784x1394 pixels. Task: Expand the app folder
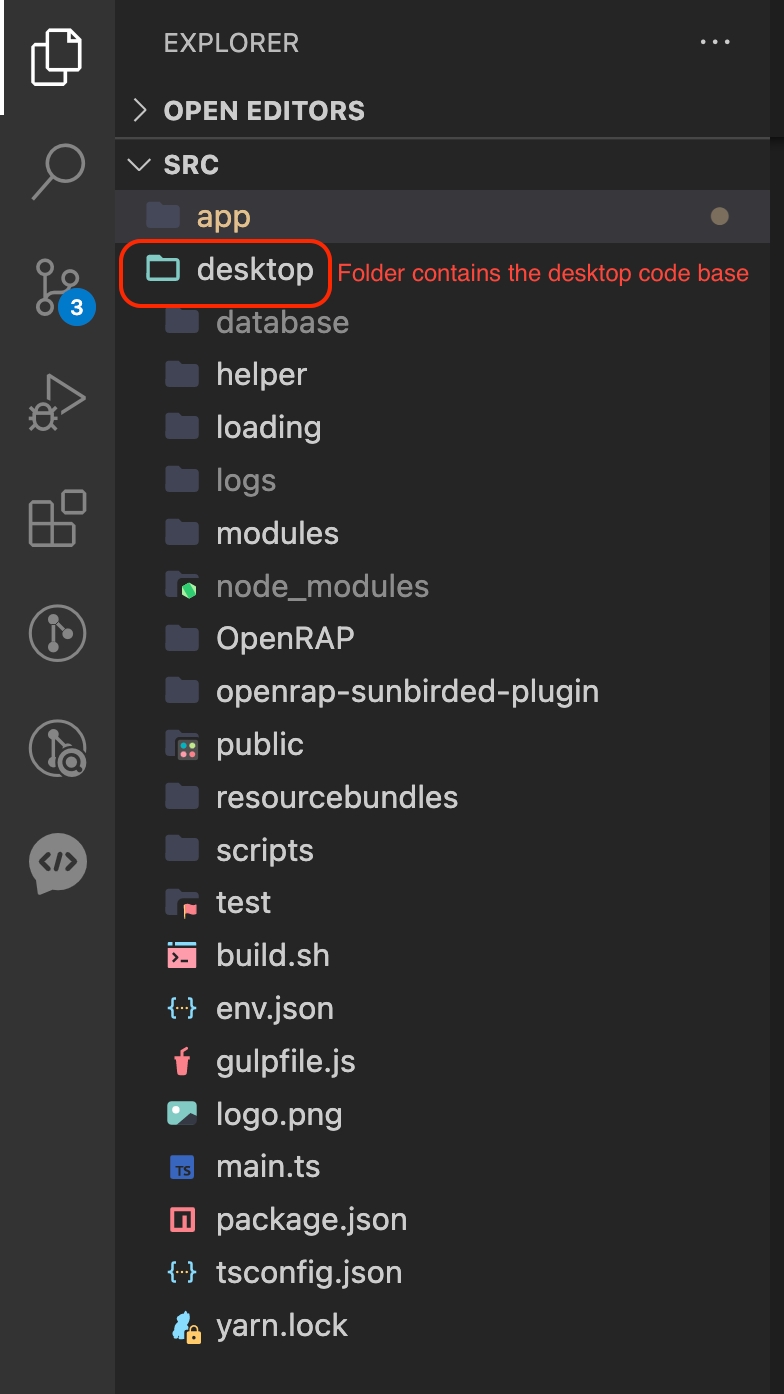223,216
